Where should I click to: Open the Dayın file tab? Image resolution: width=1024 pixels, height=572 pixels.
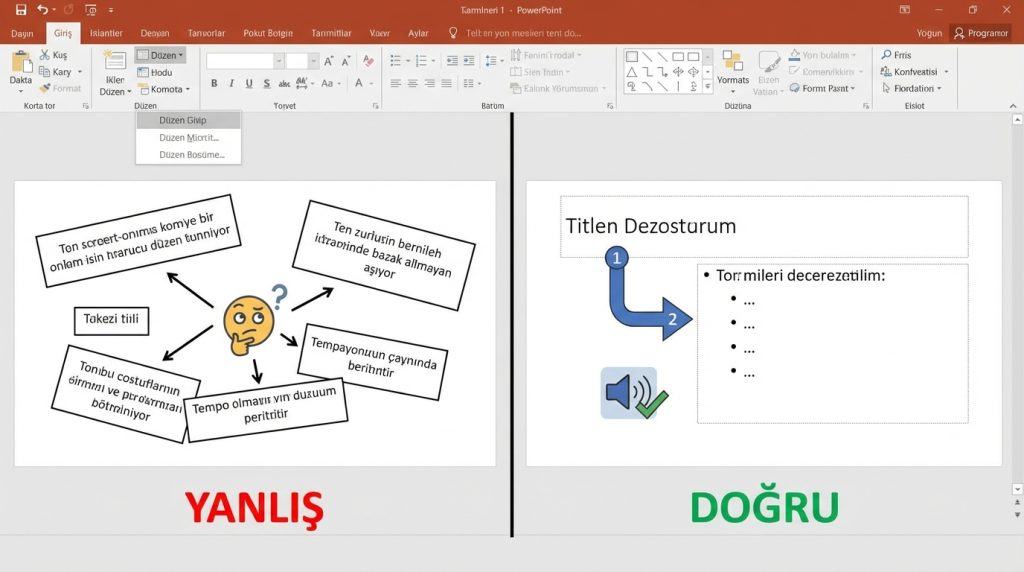click(22, 33)
